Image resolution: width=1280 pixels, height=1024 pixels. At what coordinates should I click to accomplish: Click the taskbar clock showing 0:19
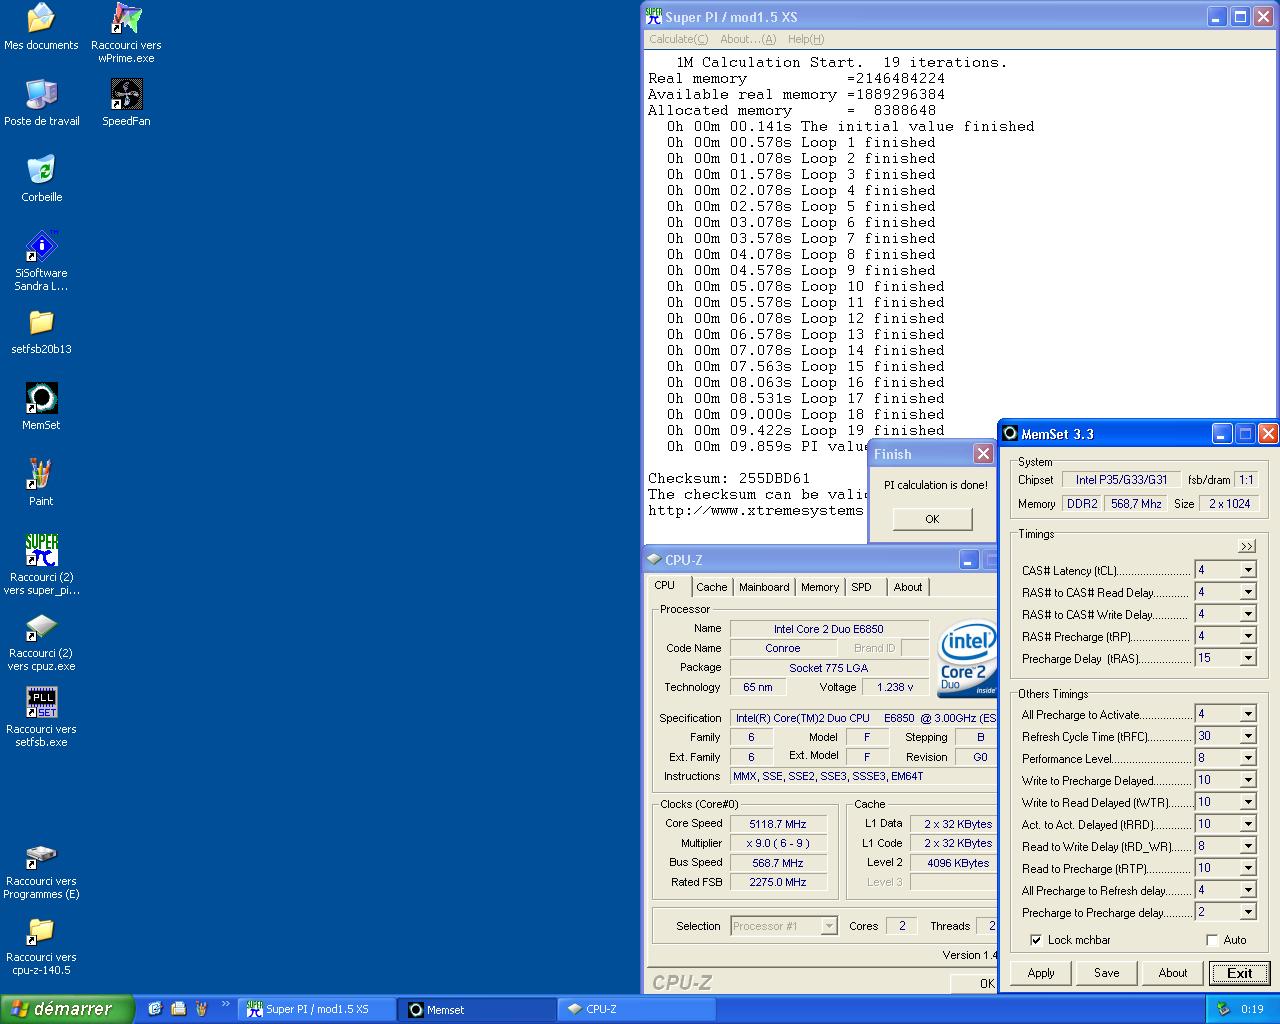[x=1252, y=1009]
